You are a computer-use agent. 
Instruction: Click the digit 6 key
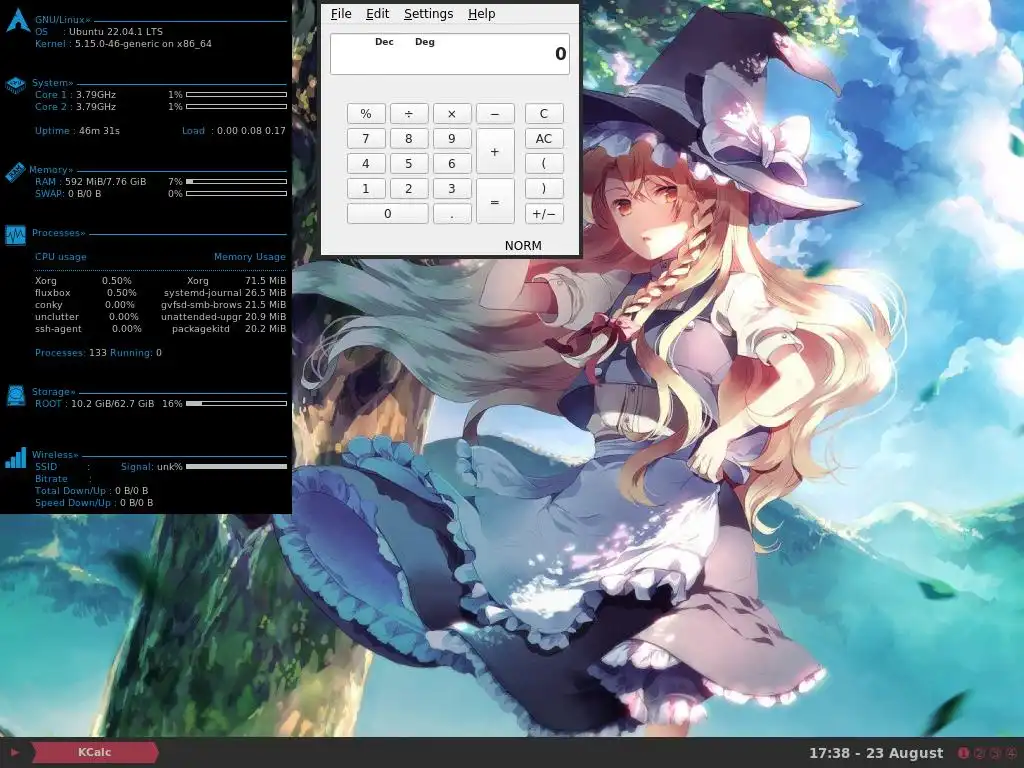click(x=452, y=163)
